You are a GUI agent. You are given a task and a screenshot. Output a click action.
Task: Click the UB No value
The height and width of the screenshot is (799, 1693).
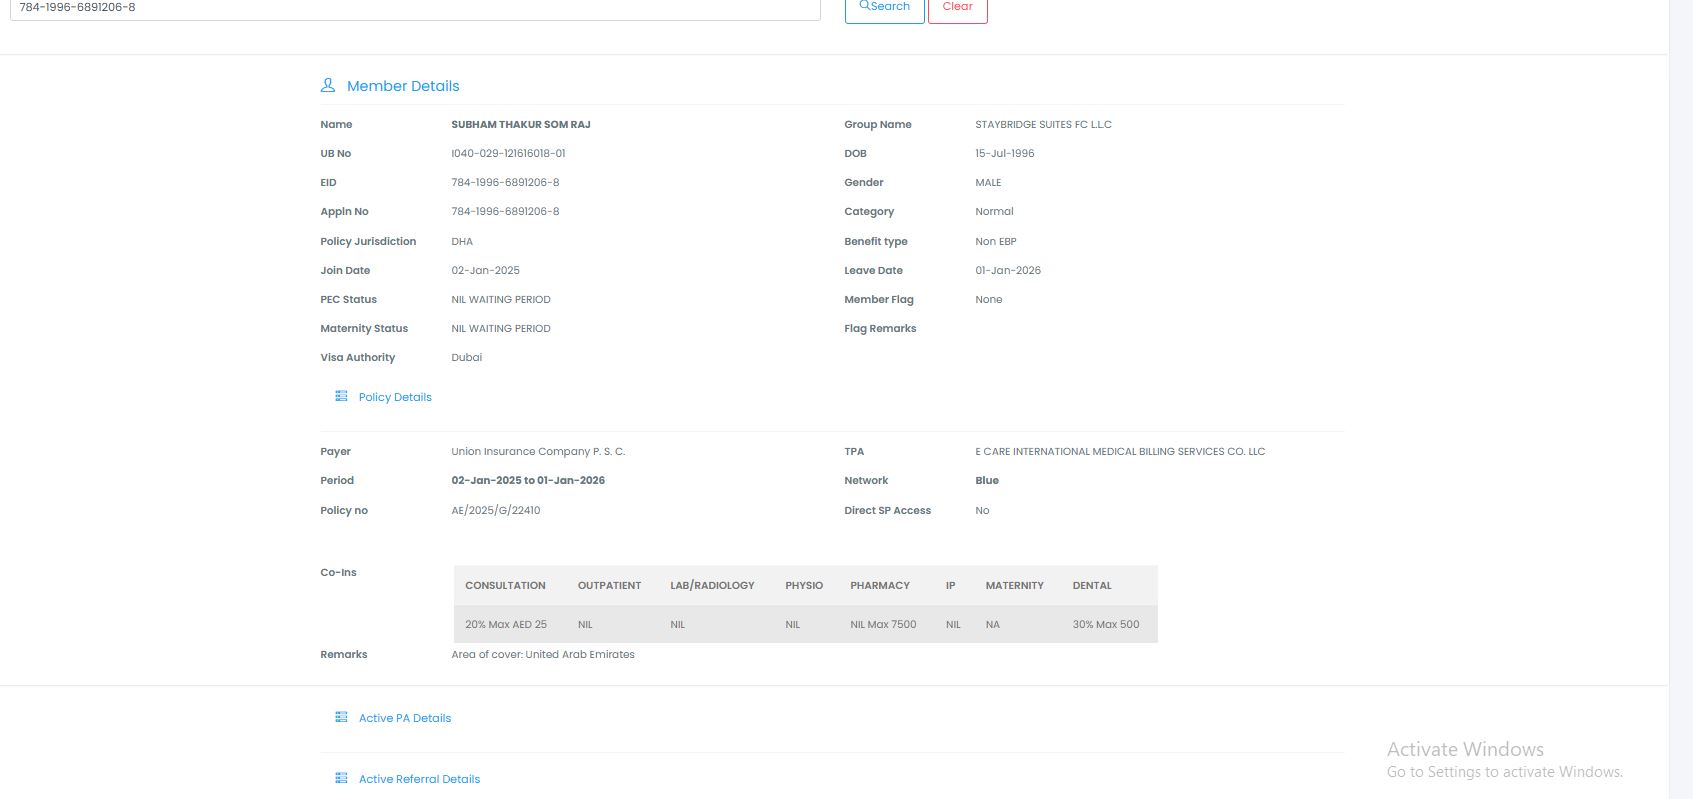[508, 154]
